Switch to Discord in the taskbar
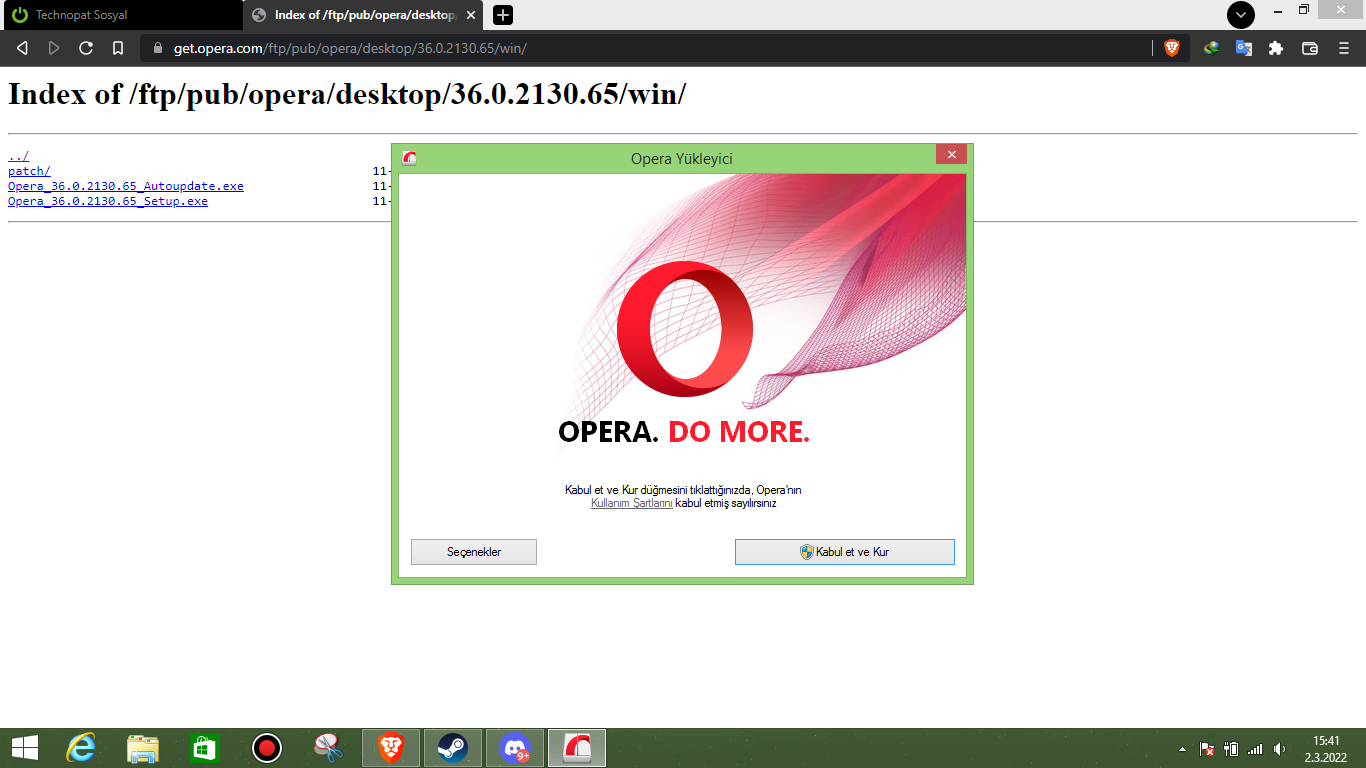The height and width of the screenshot is (768, 1366). click(515, 748)
